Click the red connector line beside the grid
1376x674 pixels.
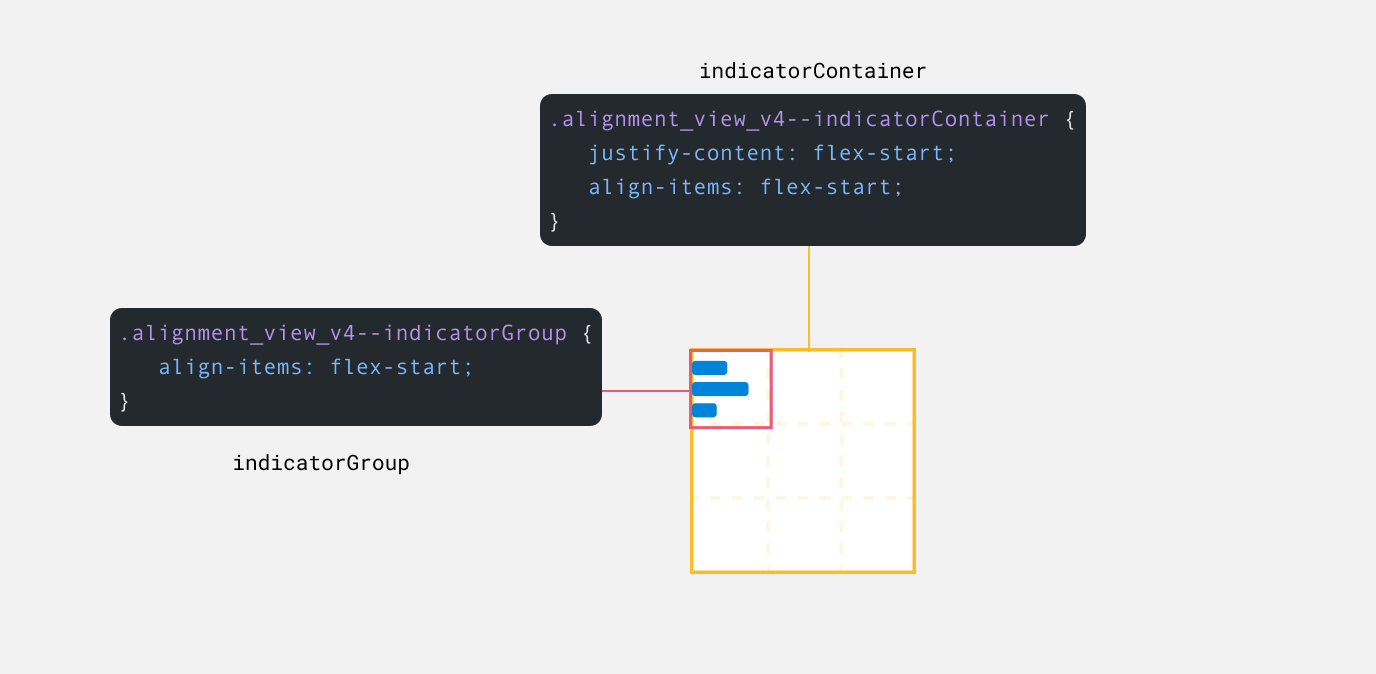click(x=645, y=391)
